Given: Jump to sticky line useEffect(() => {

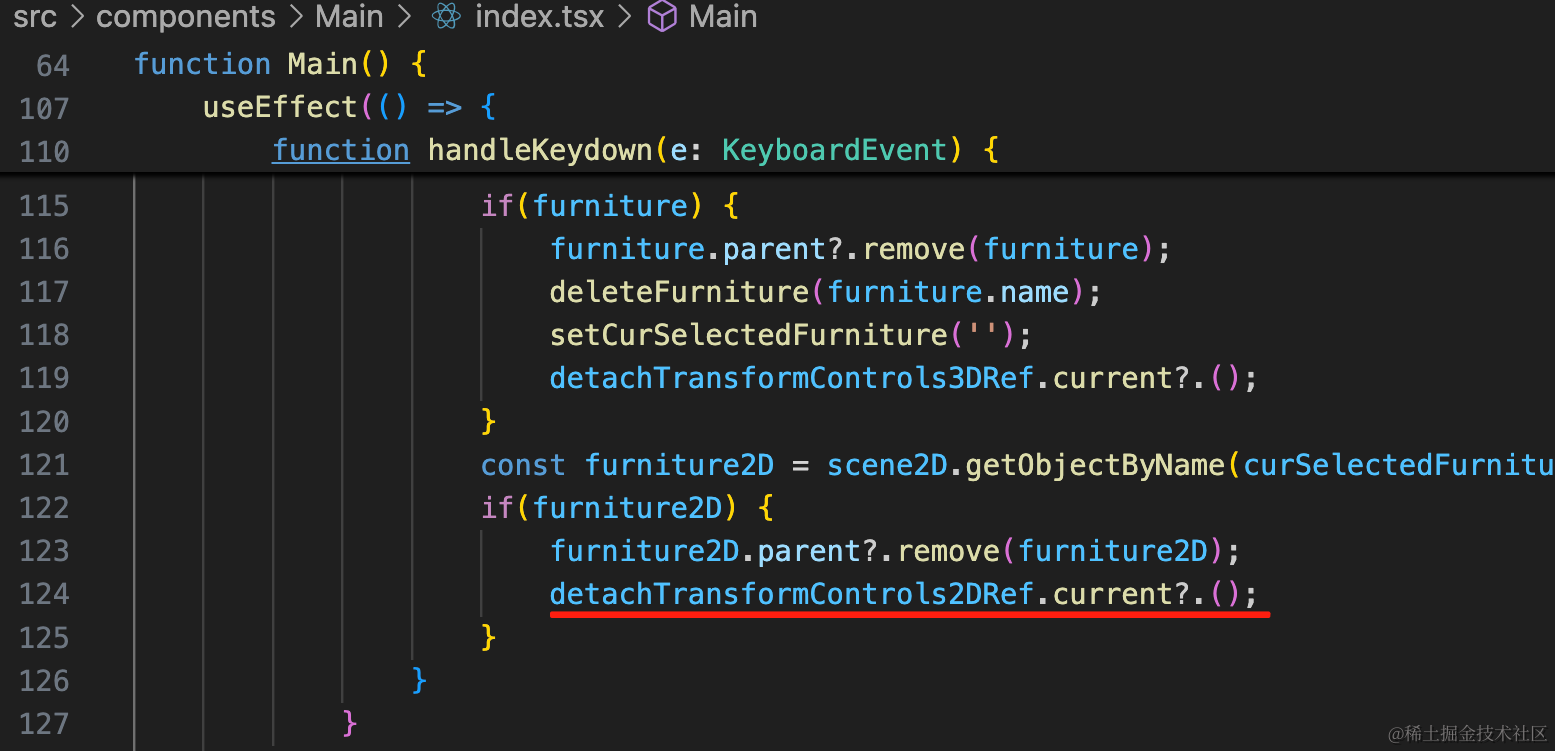Looking at the screenshot, I should 349,107.
